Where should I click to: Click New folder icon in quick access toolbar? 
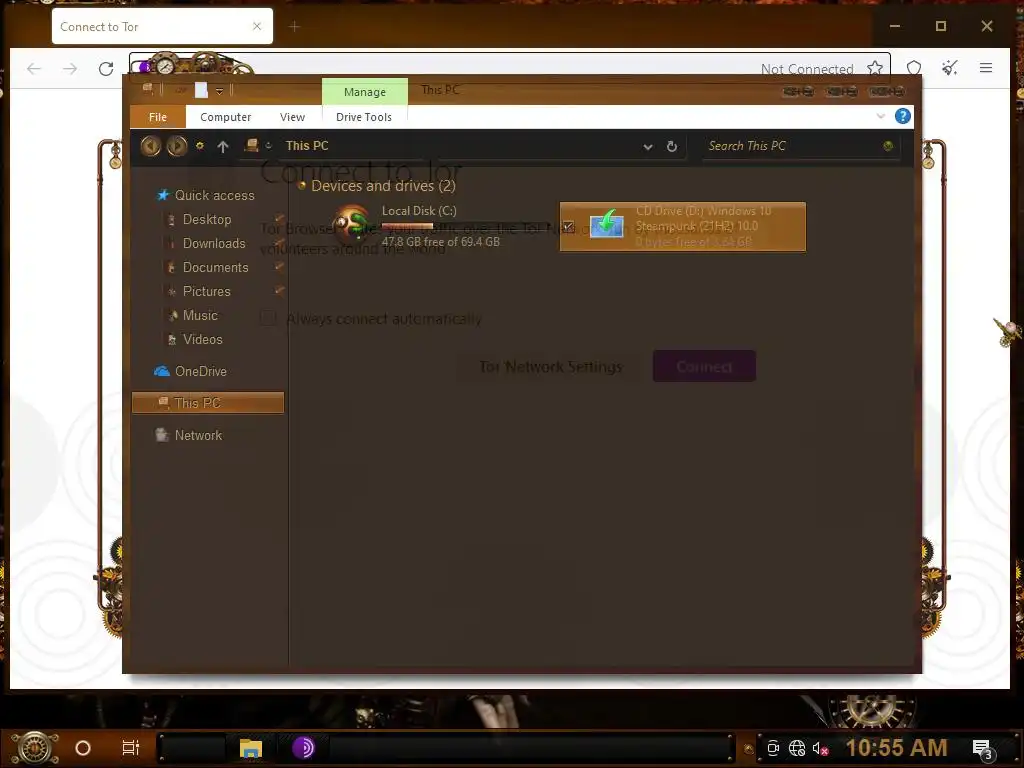point(201,90)
